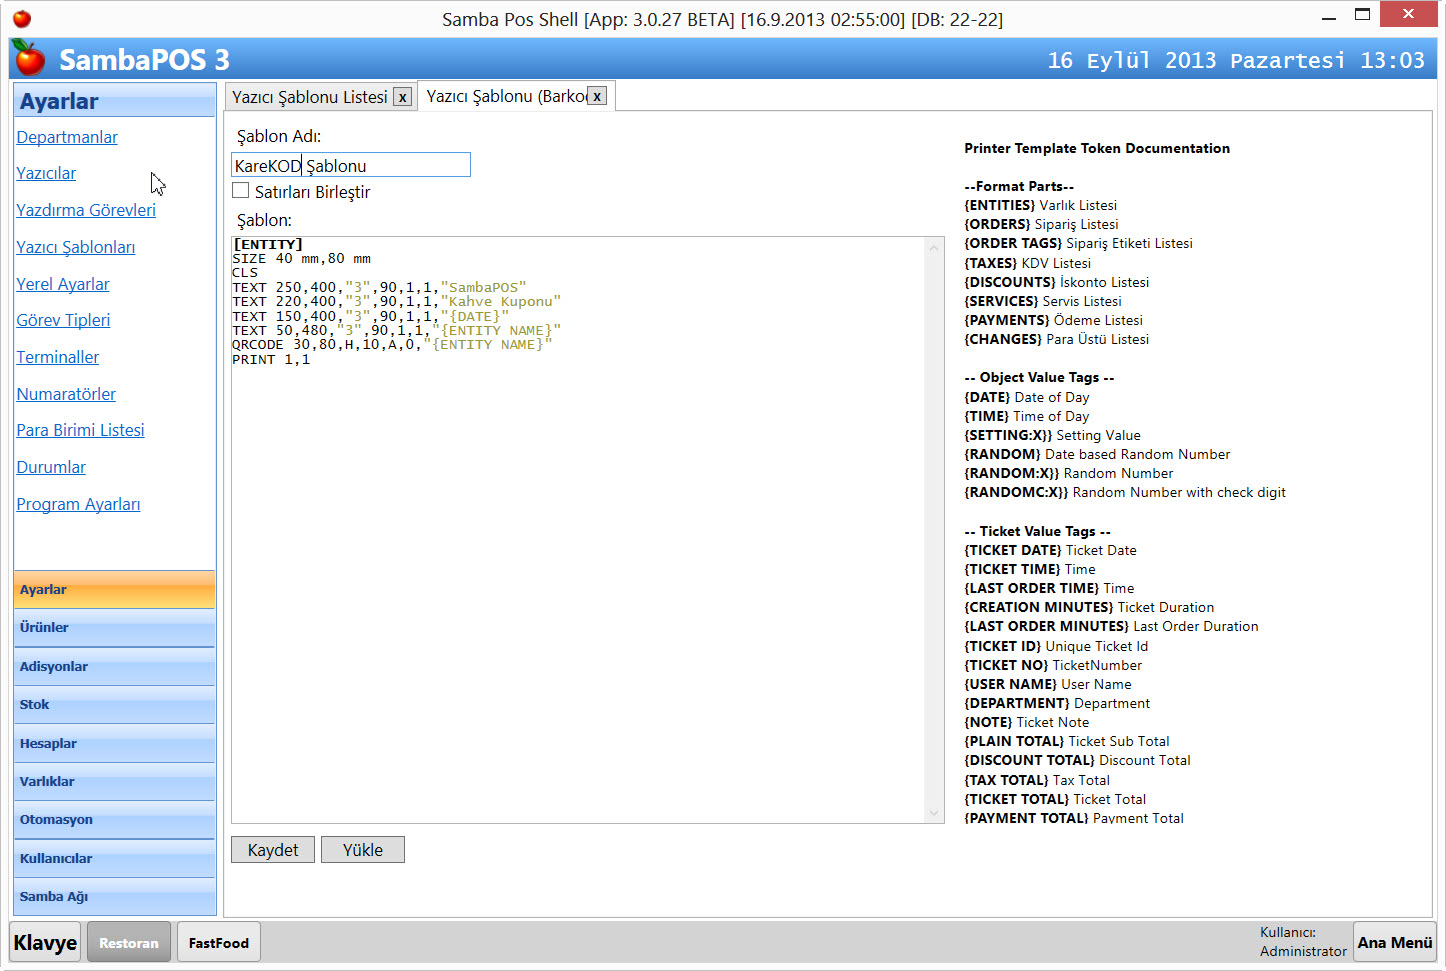Click the template editor scrollbar down arrow
Viewport: 1446px width, 971px height.
[935, 813]
